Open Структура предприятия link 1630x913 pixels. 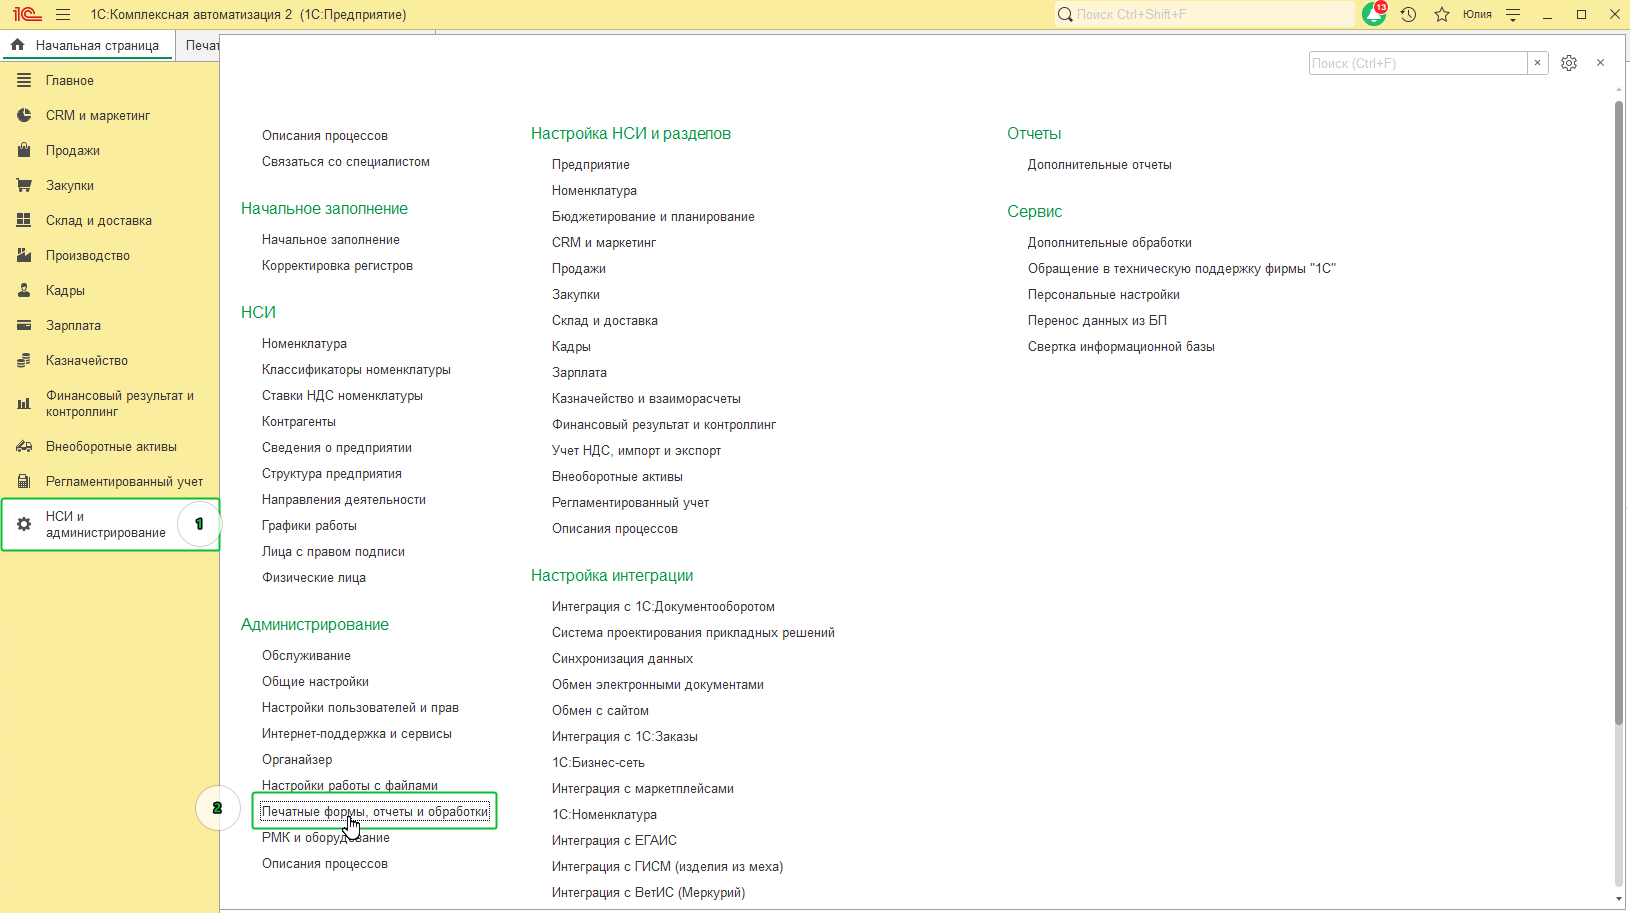point(332,473)
